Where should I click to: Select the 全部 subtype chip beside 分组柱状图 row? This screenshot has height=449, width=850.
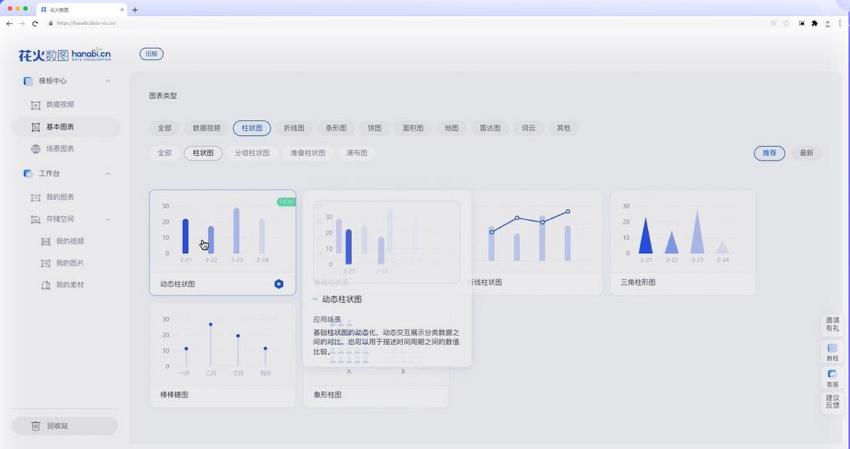pyautogui.click(x=165, y=153)
